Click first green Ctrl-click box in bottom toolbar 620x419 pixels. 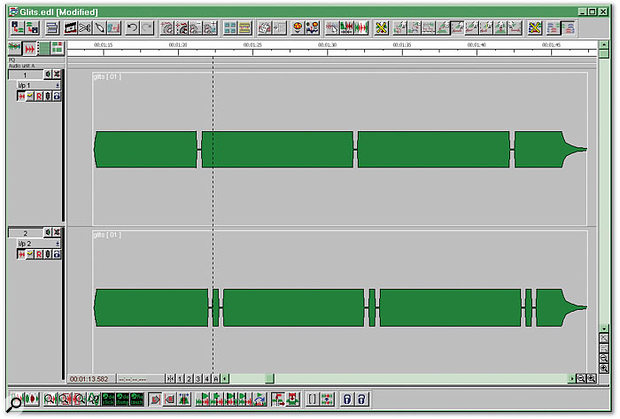tap(108, 399)
